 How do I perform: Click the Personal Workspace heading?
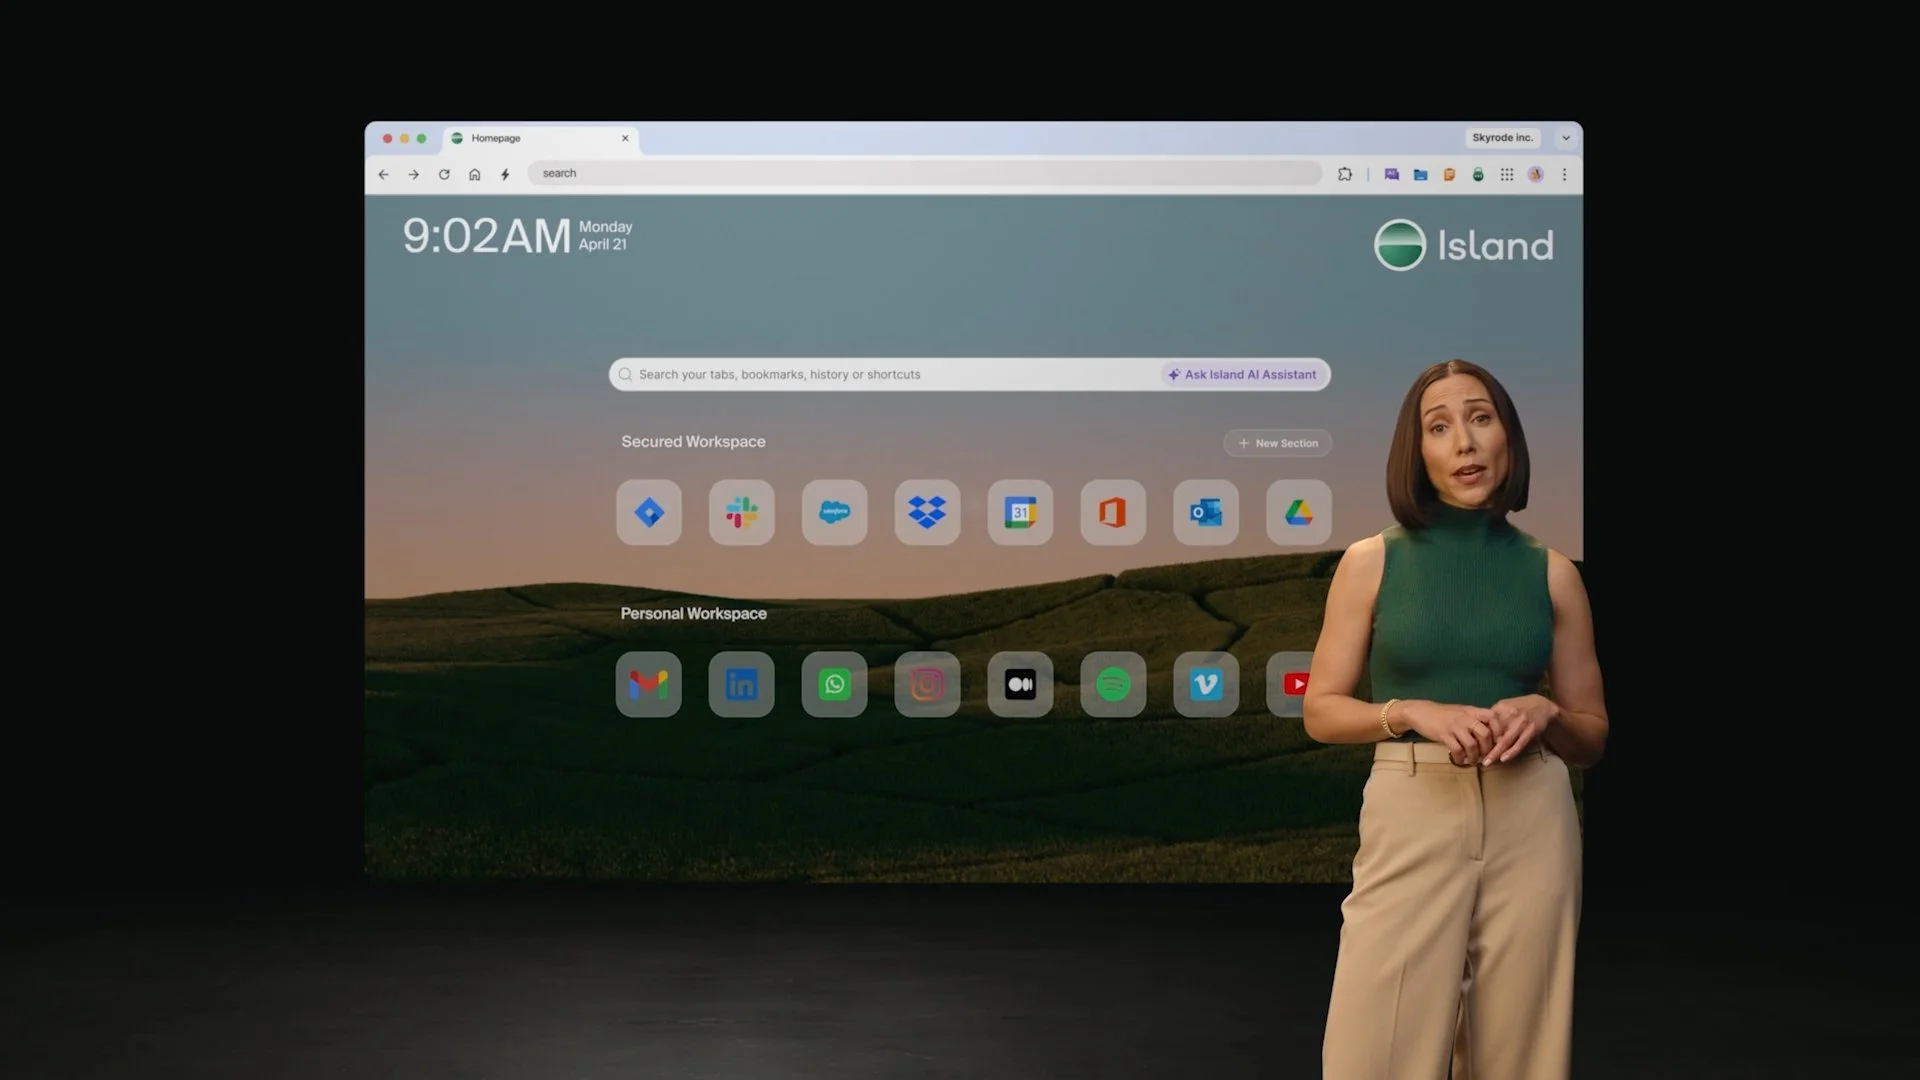[693, 613]
